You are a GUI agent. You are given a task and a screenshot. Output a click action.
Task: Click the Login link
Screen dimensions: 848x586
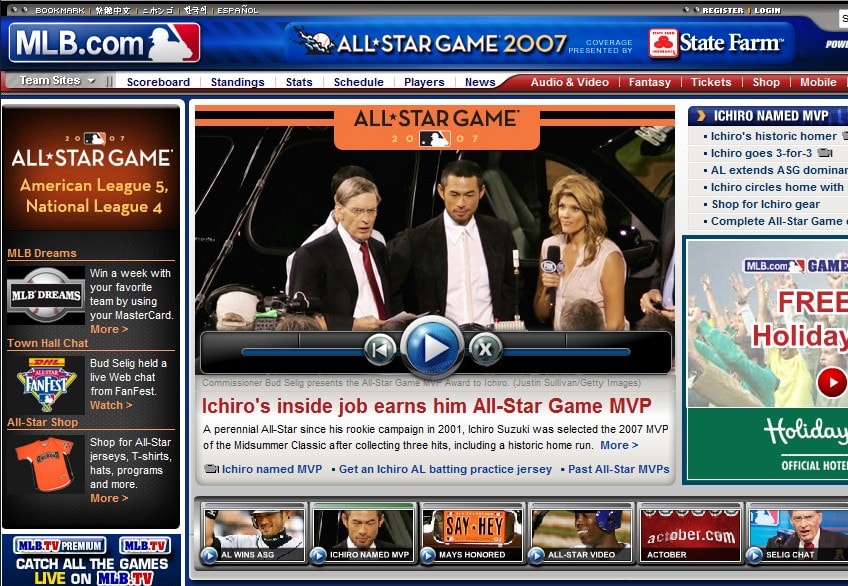(x=767, y=10)
